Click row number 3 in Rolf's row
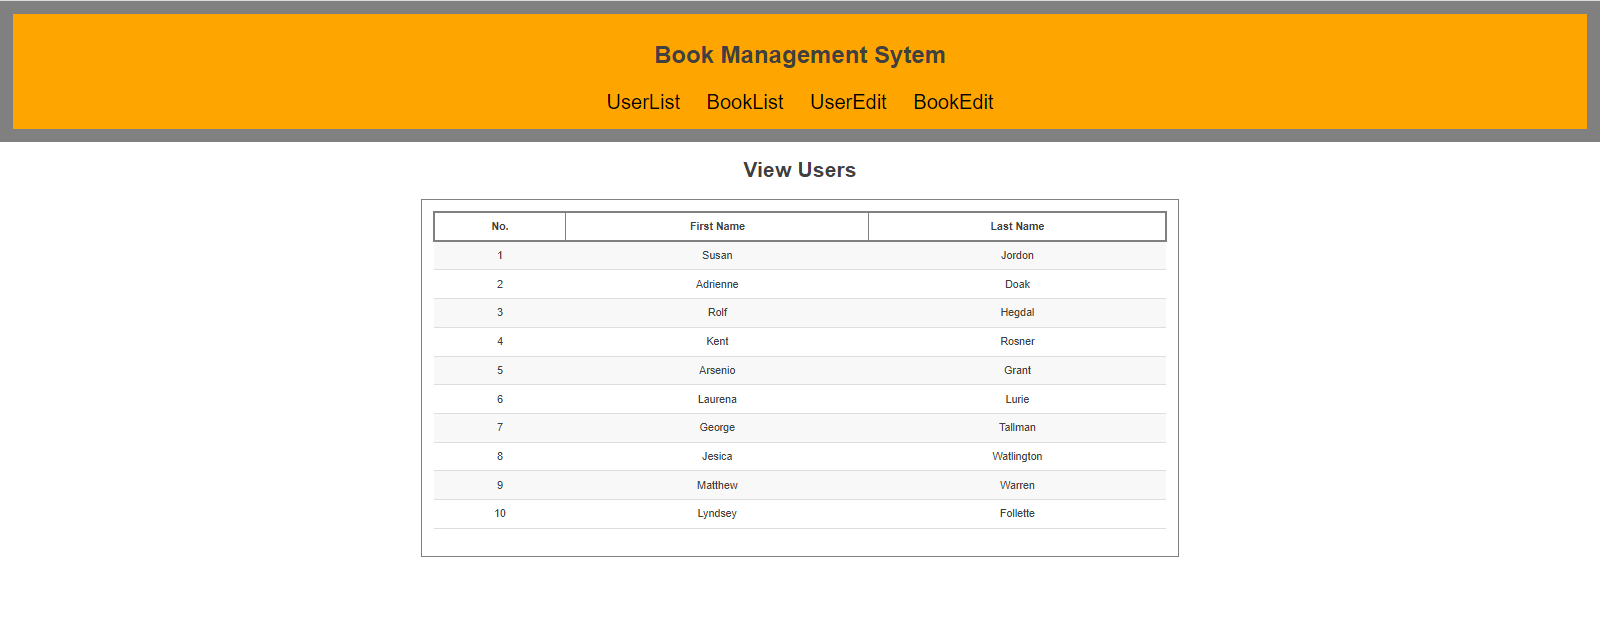The width and height of the screenshot is (1600, 633). click(500, 312)
